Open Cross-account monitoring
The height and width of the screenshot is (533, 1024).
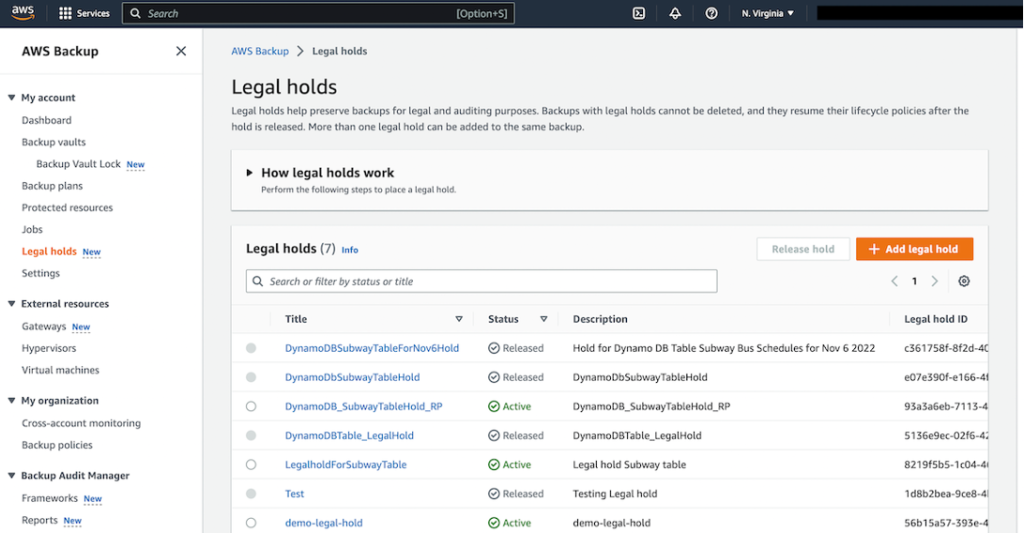coord(81,423)
